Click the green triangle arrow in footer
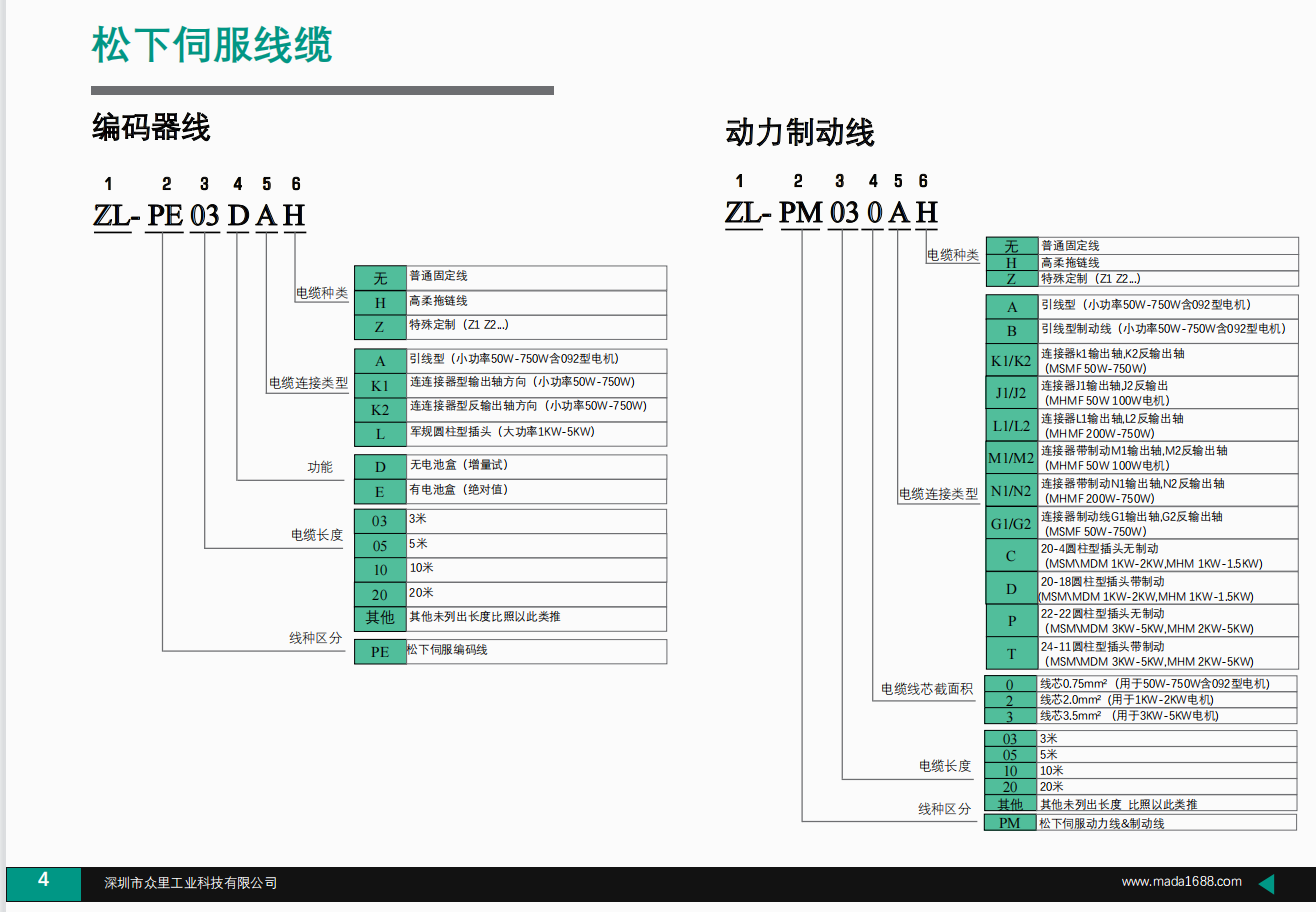This screenshot has height=912, width=1316. 1266,883
